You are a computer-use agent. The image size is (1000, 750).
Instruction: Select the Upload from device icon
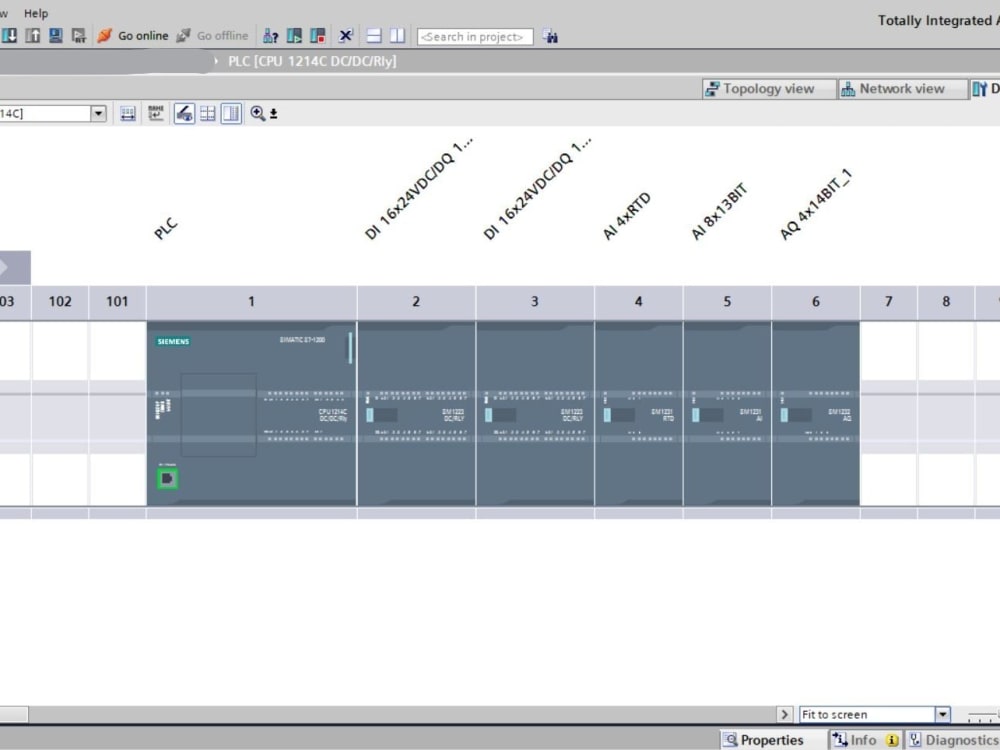[x=33, y=35]
